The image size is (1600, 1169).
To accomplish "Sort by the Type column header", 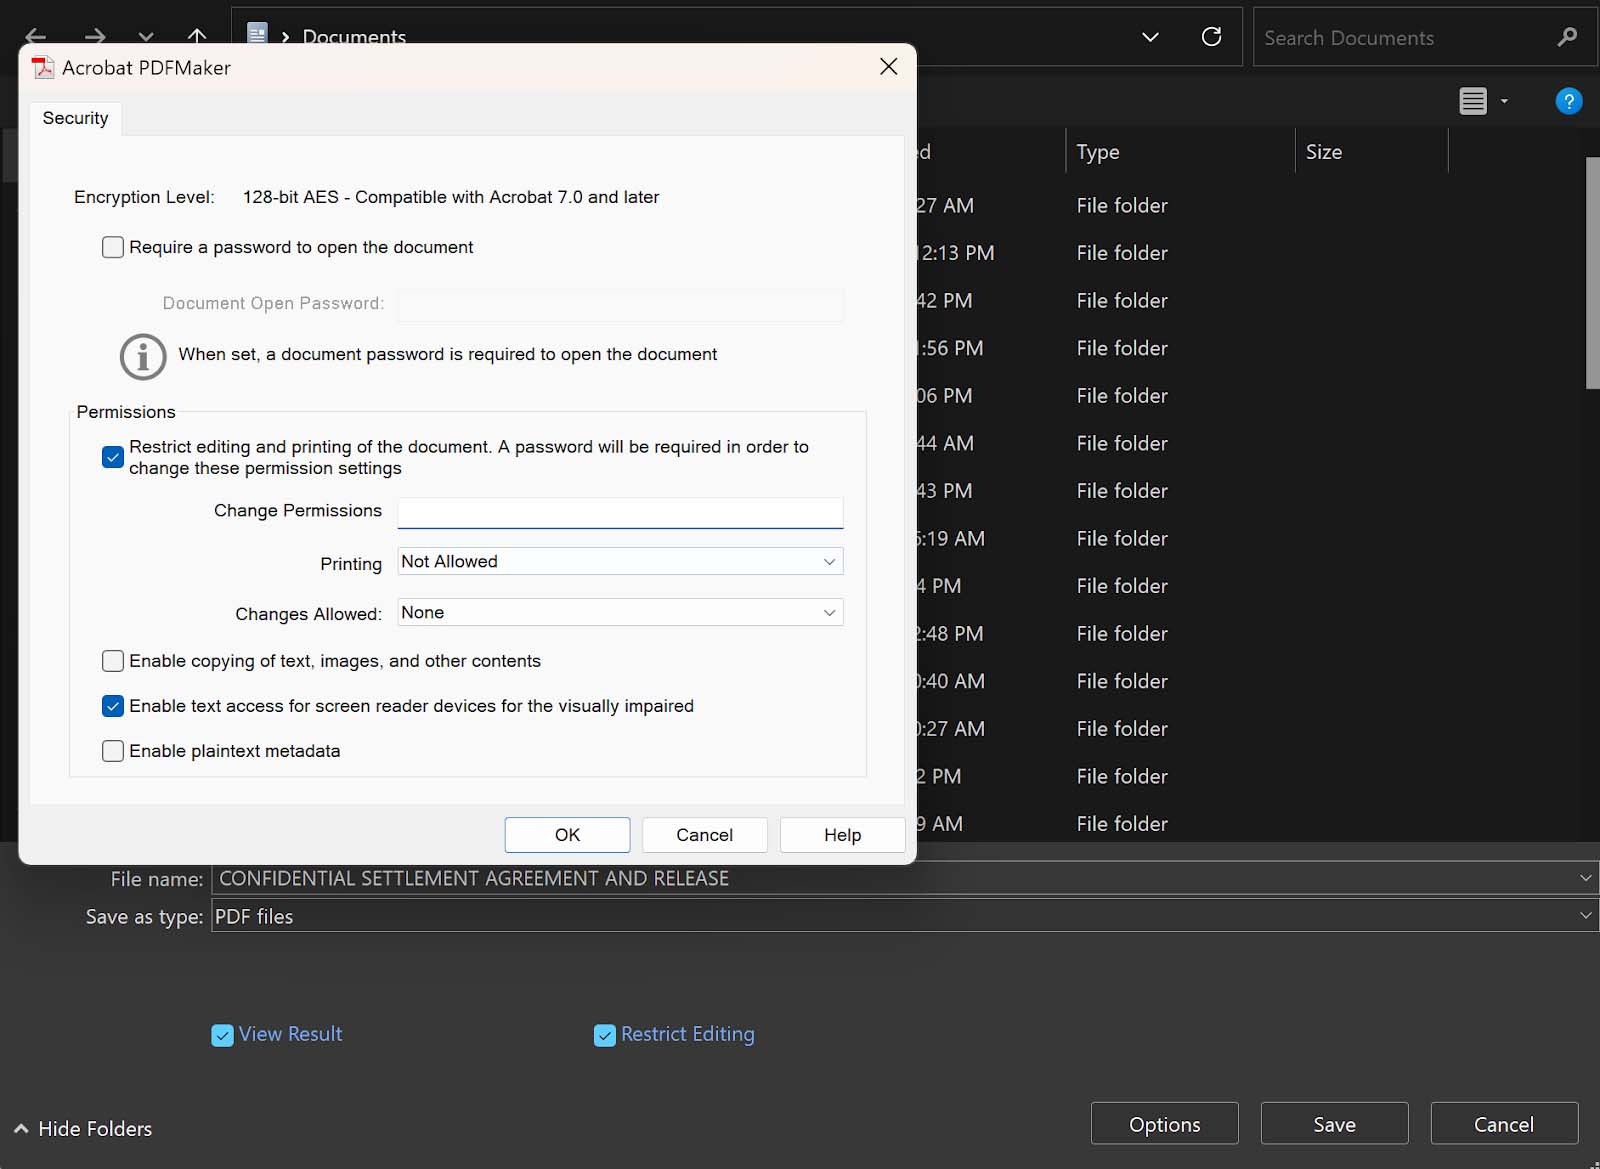I will (1180, 152).
